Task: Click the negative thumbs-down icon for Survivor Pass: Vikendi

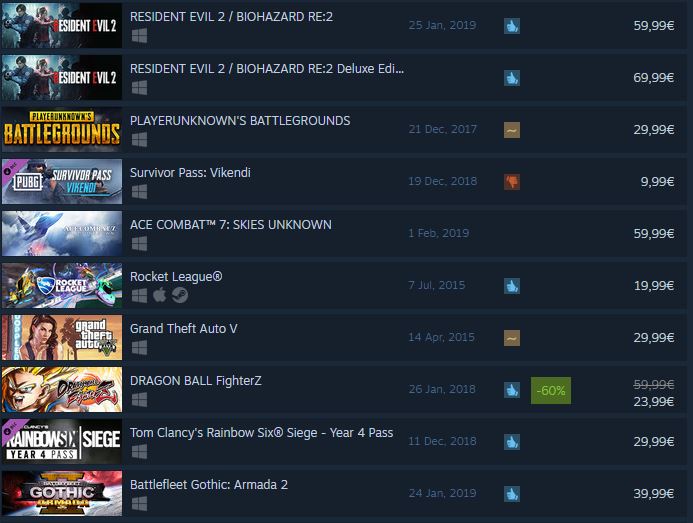Action: [512, 182]
